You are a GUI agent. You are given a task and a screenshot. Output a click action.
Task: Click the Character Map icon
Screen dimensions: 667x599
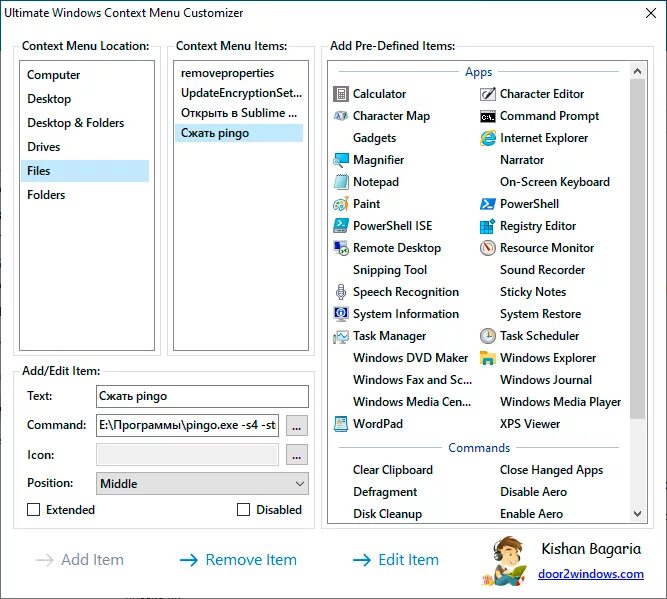pyautogui.click(x=341, y=116)
